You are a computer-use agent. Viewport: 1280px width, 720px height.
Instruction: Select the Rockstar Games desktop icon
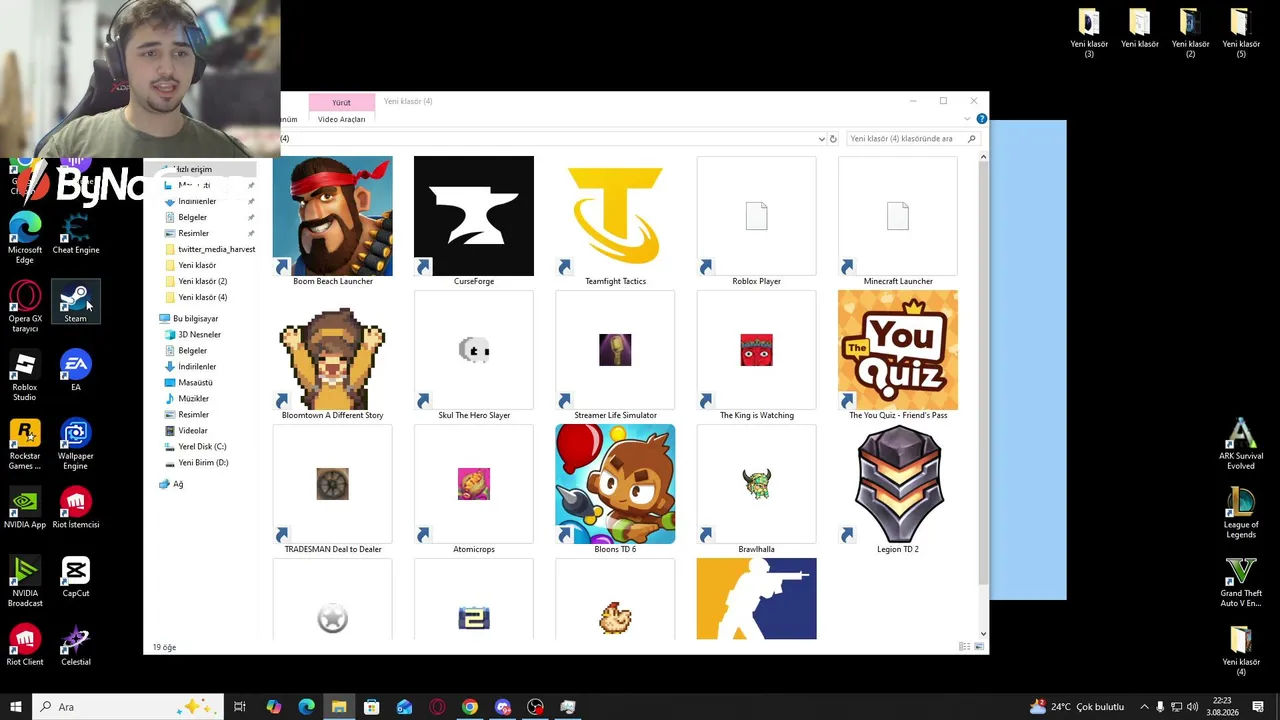(x=25, y=445)
